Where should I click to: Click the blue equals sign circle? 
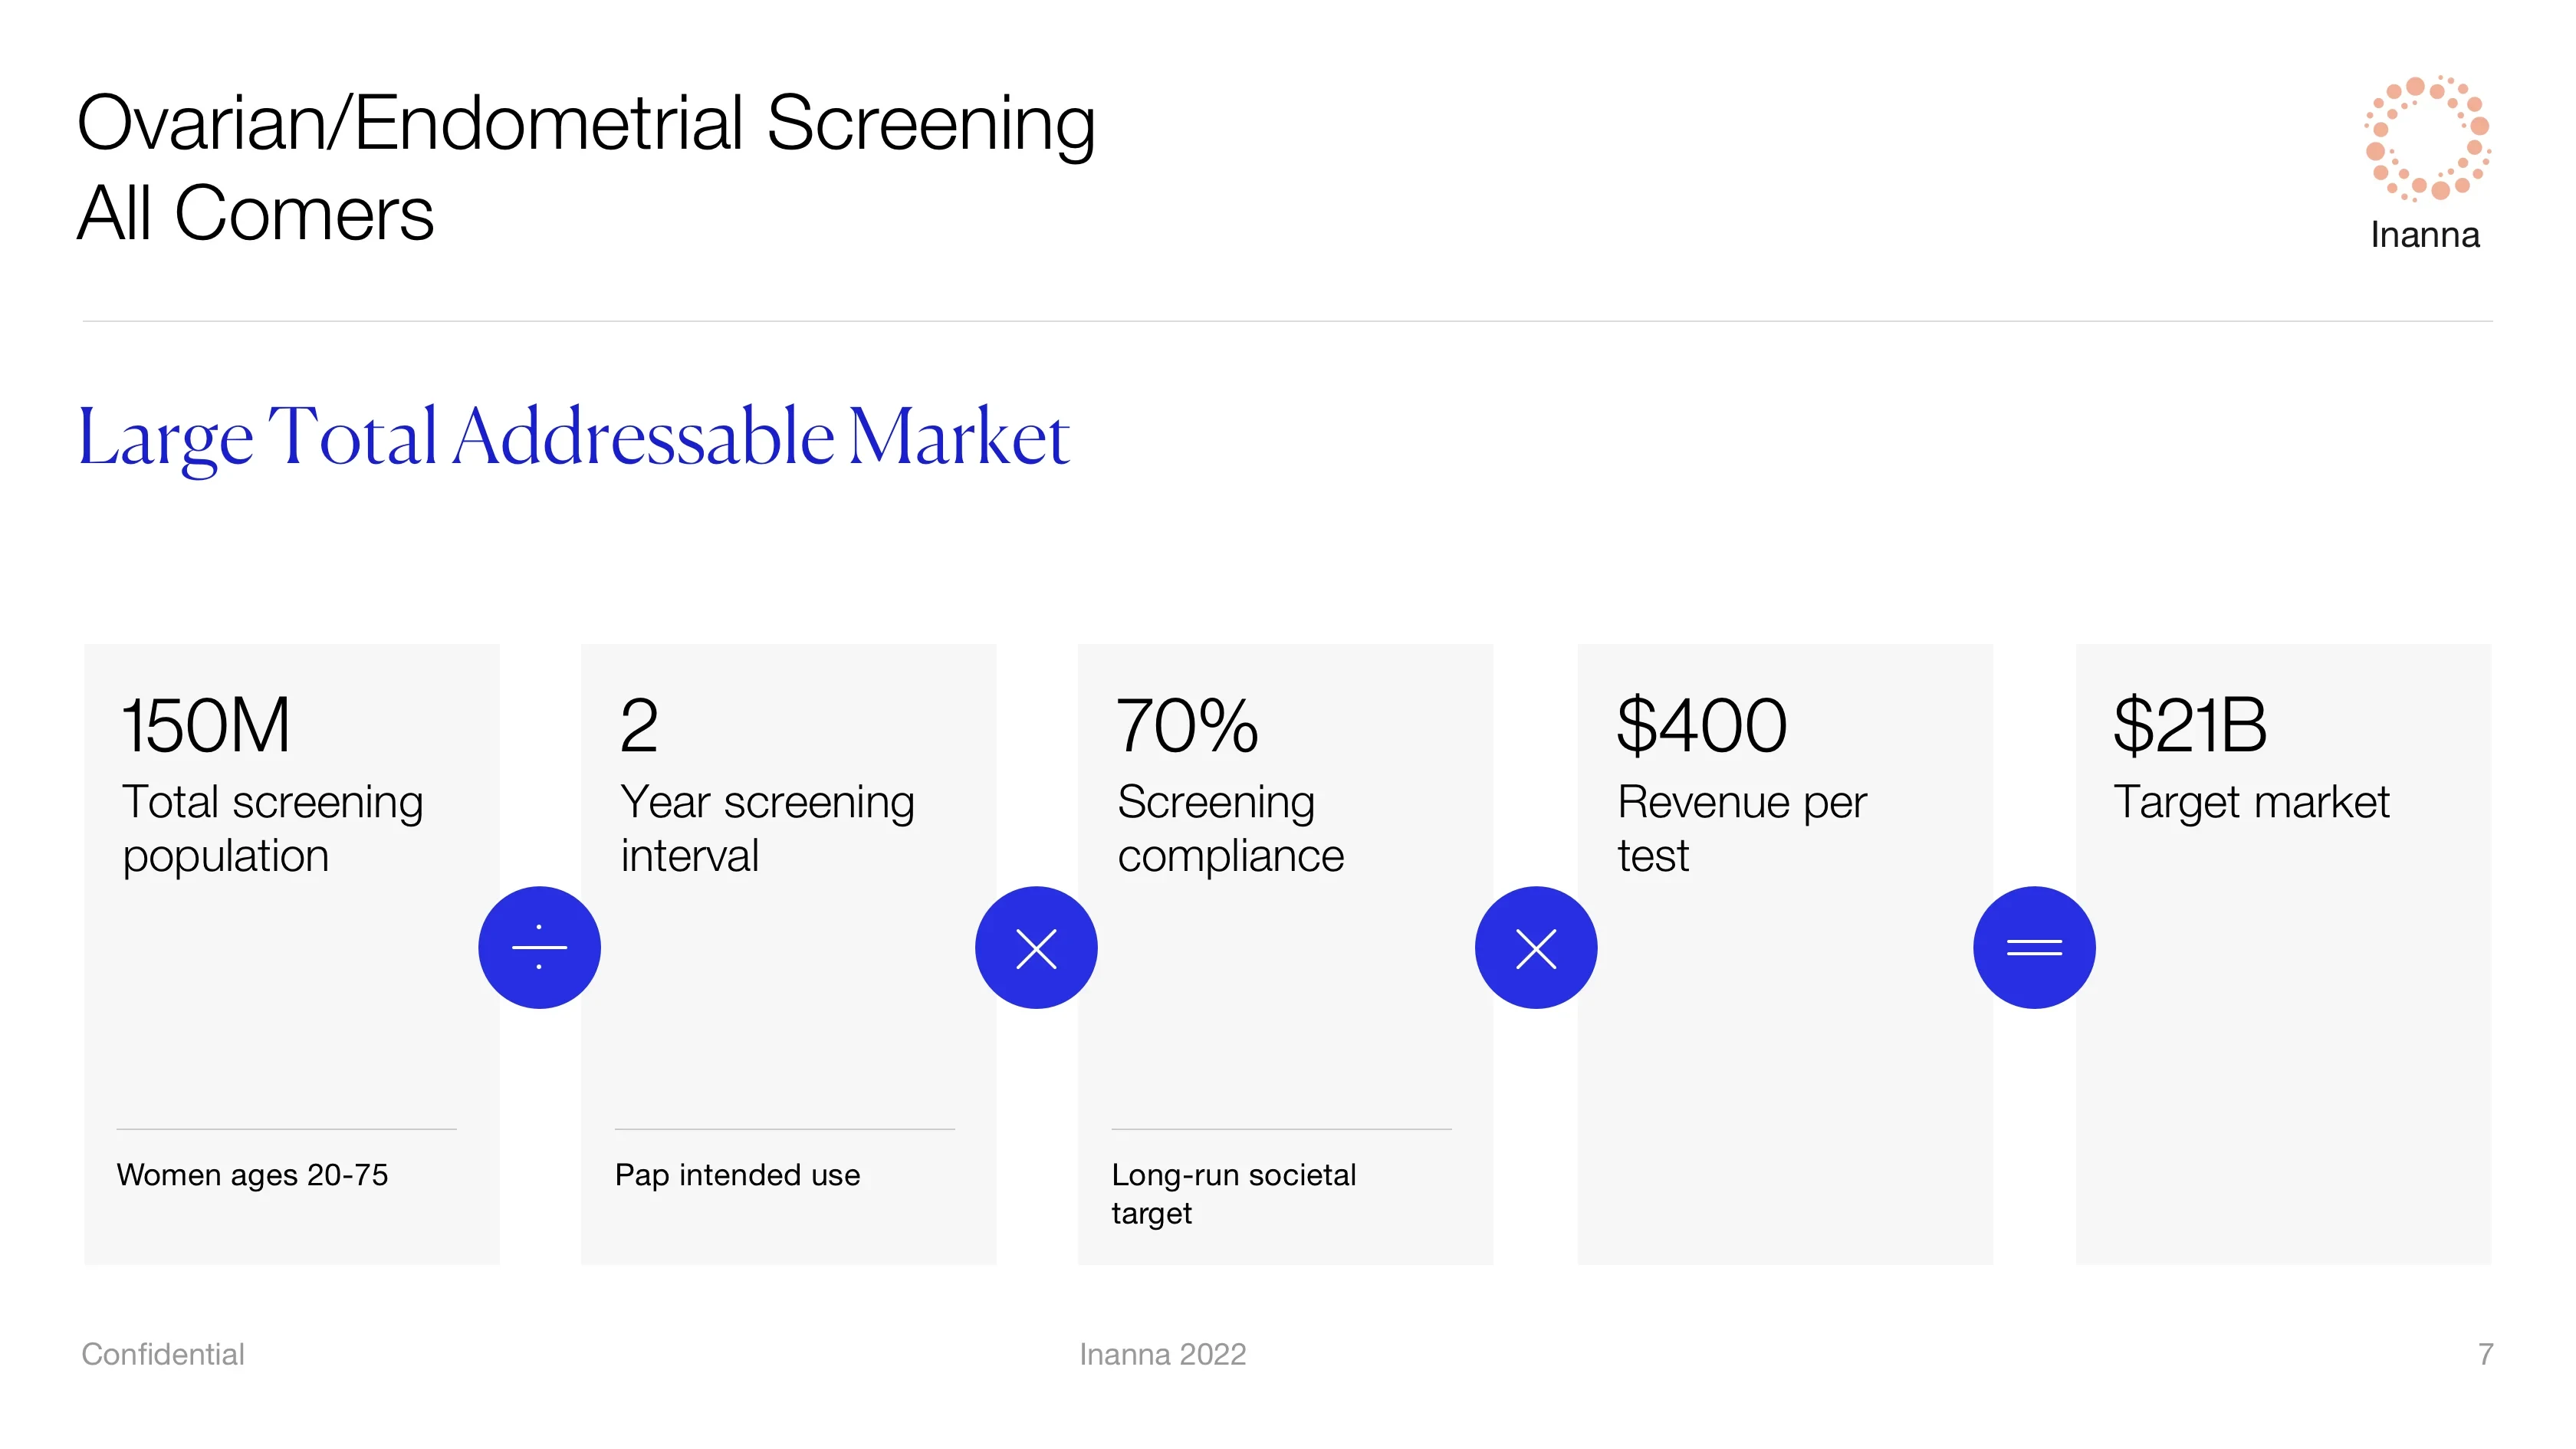[x=2034, y=947]
